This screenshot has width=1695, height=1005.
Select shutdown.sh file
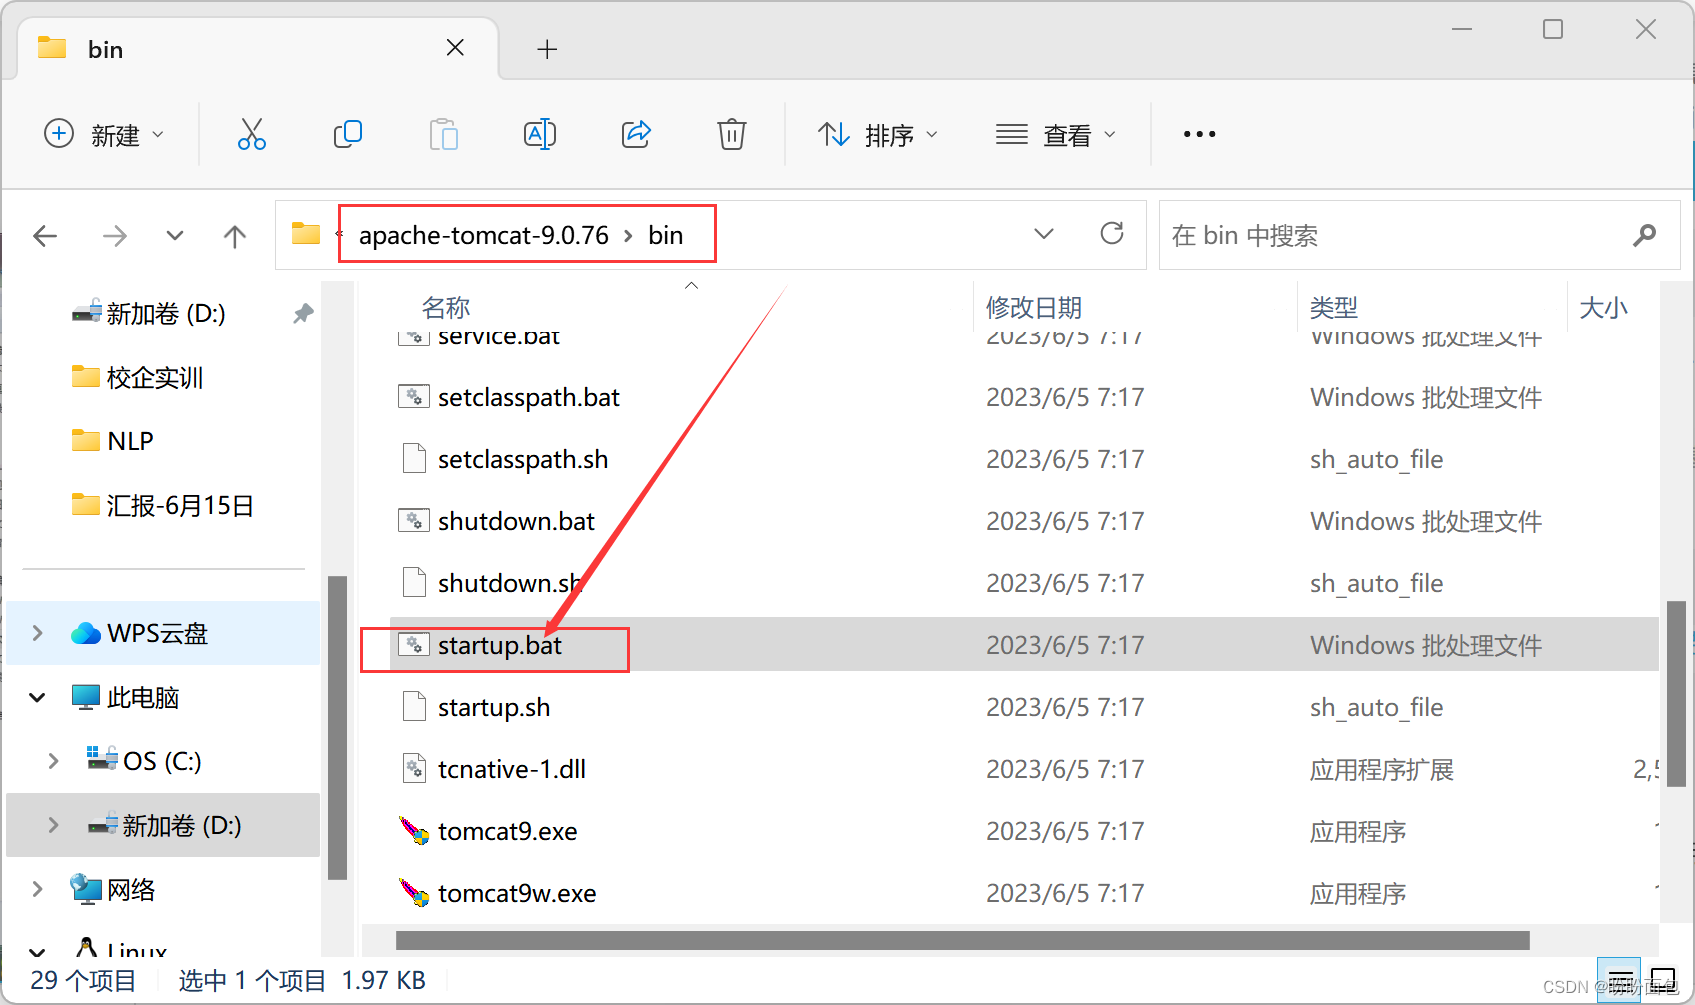point(510,583)
